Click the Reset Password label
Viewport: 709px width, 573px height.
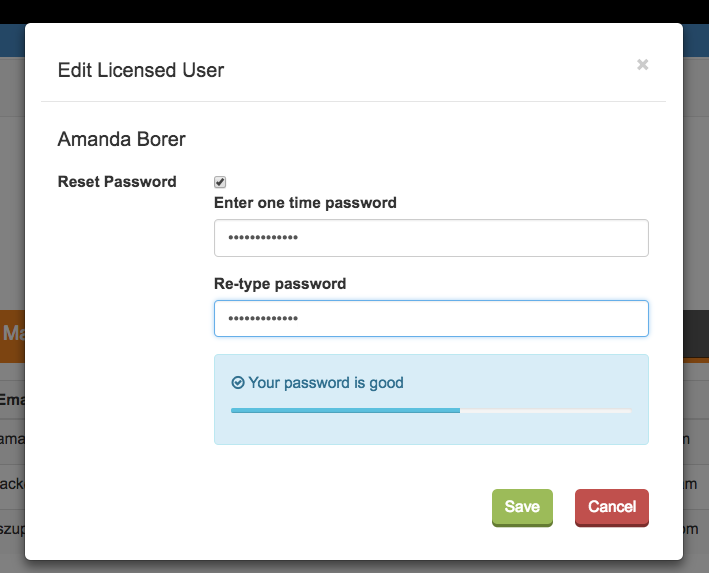coord(117,182)
